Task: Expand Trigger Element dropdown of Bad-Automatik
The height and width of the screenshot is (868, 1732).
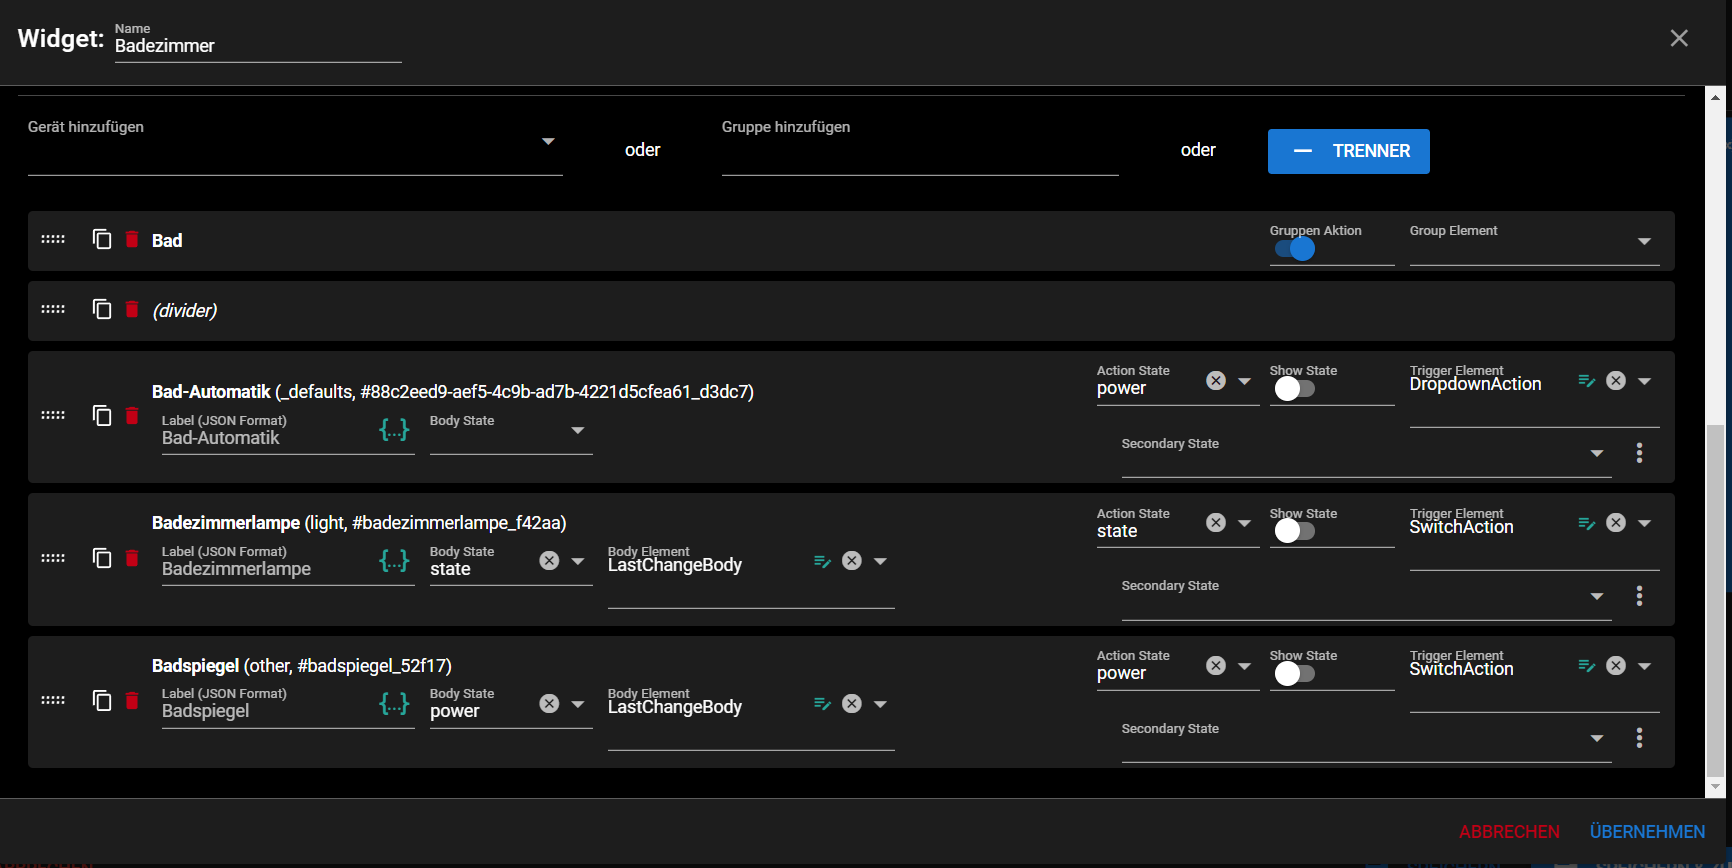Action: pyautogui.click(x=1645, y=381)
